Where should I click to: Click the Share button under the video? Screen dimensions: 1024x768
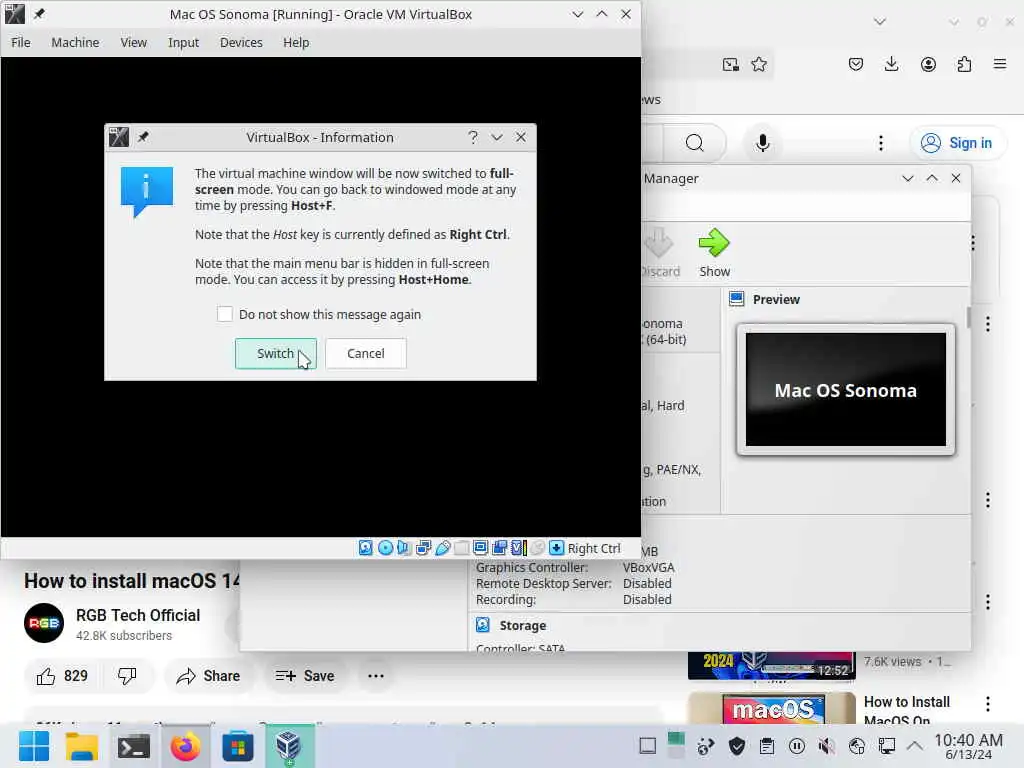click(x=208, y=676)
